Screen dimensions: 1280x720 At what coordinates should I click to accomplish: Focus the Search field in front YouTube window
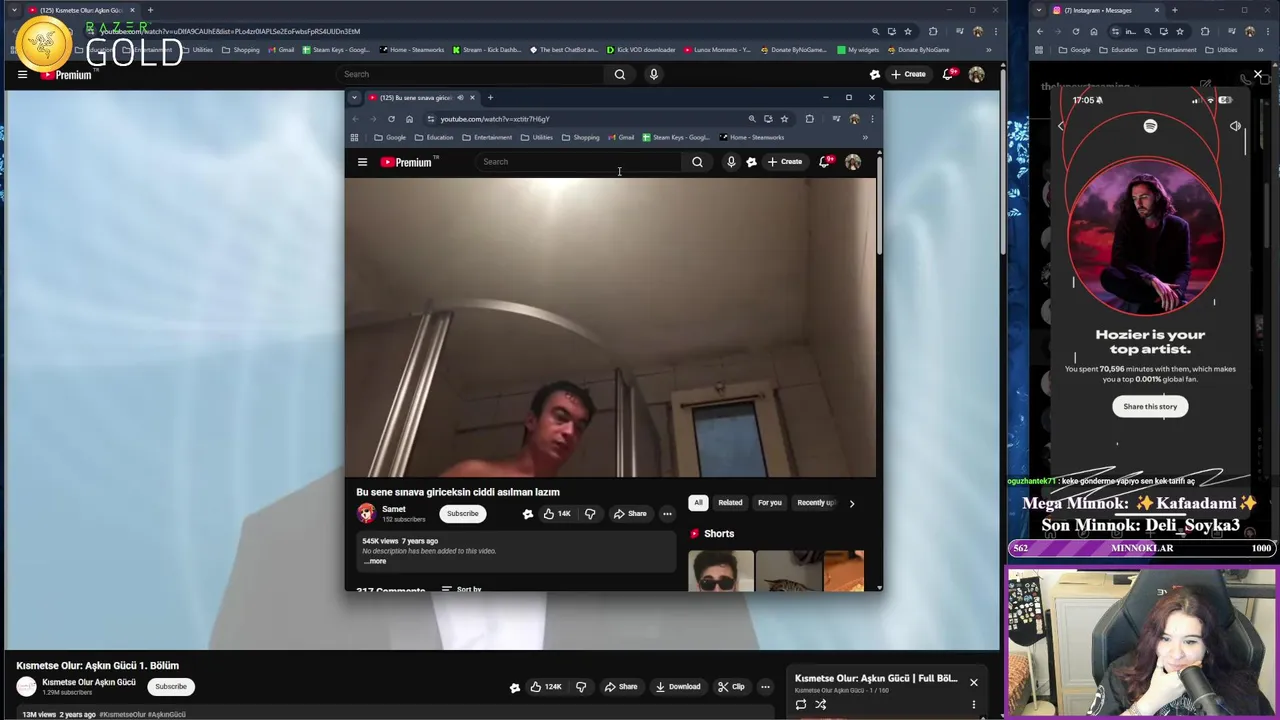click(x=580, y=162)
